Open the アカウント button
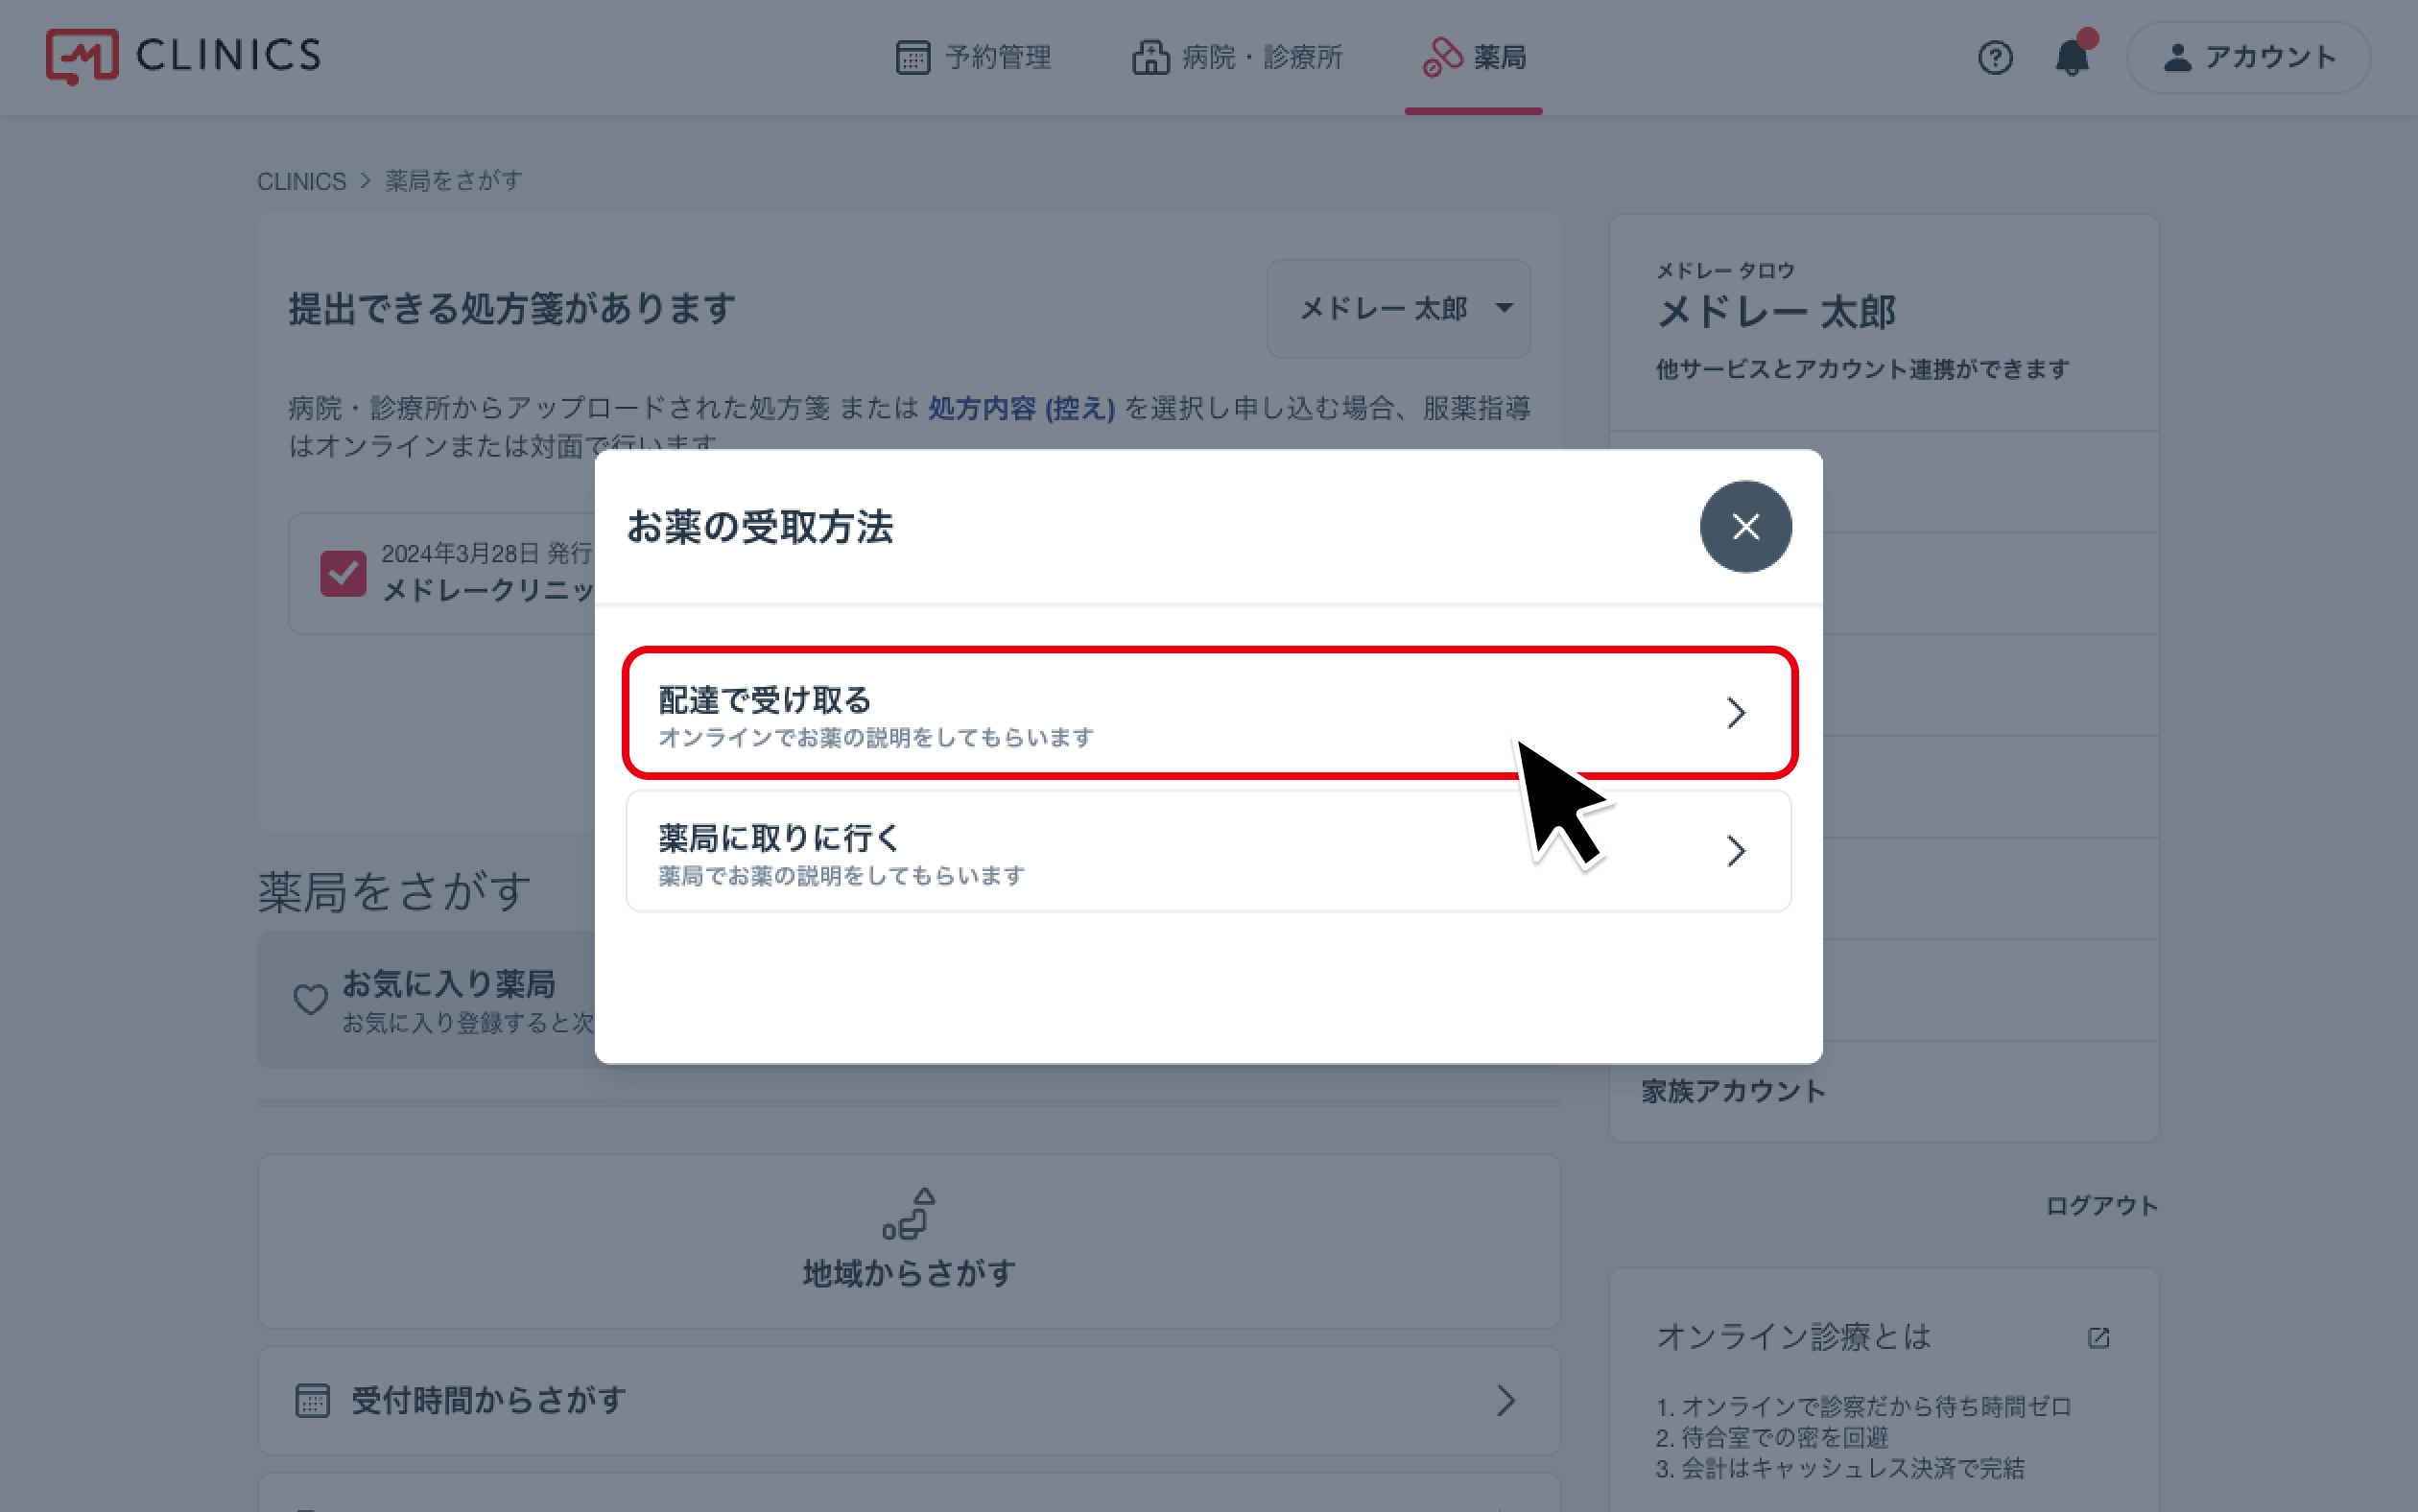Screen dimensions: 2418x1512 click(2248, 57)
